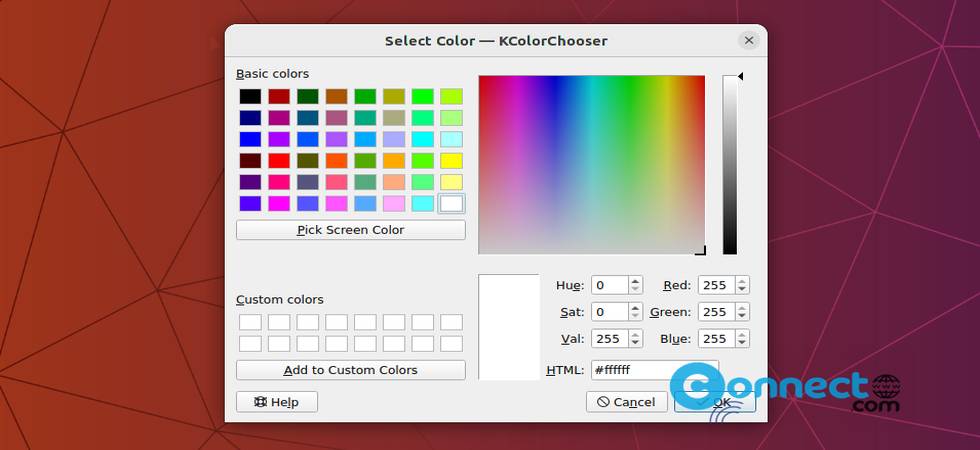Click the vertical brightness value slider
The width and height of the screenshot is (980, 450).
(x=730, y=165)
